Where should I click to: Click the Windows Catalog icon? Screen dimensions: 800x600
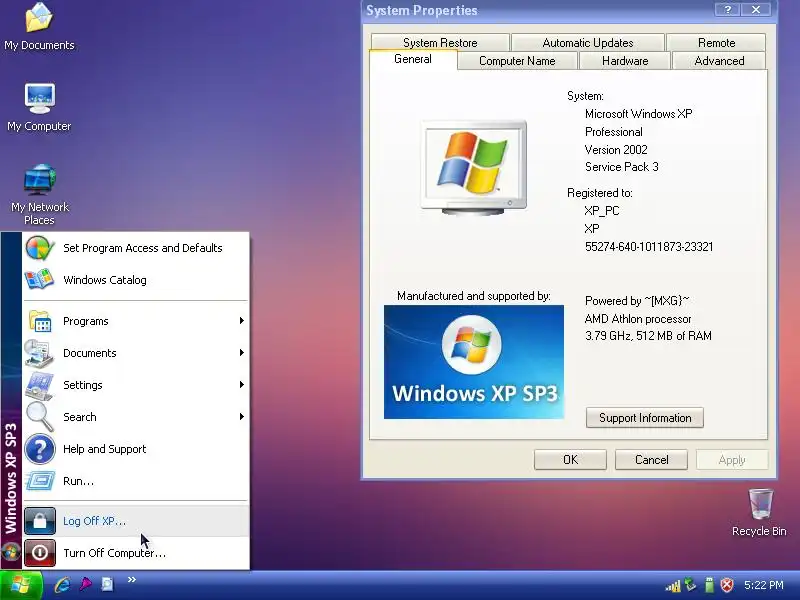(x=40, y=280)
